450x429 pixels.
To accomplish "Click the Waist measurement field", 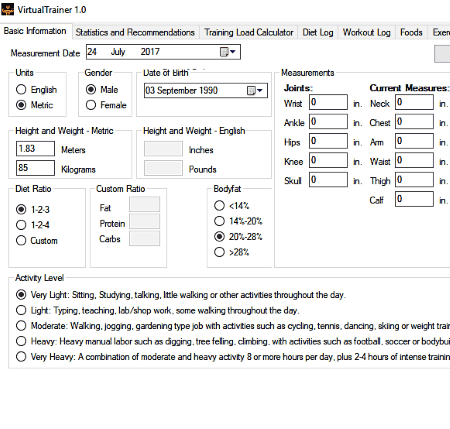I will point(414,160).
